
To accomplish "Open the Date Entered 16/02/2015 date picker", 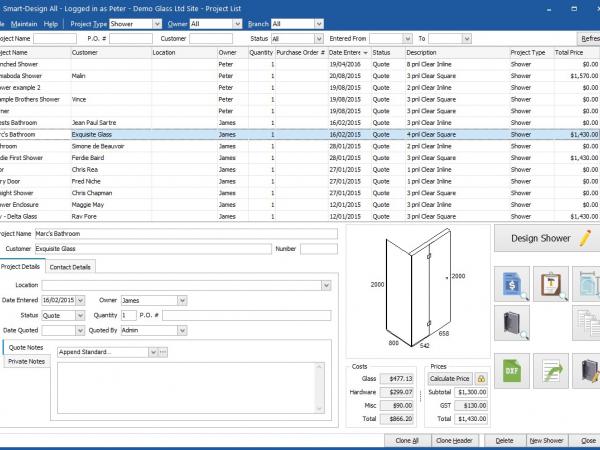I will pyautogui.click(x=80, y=300).
